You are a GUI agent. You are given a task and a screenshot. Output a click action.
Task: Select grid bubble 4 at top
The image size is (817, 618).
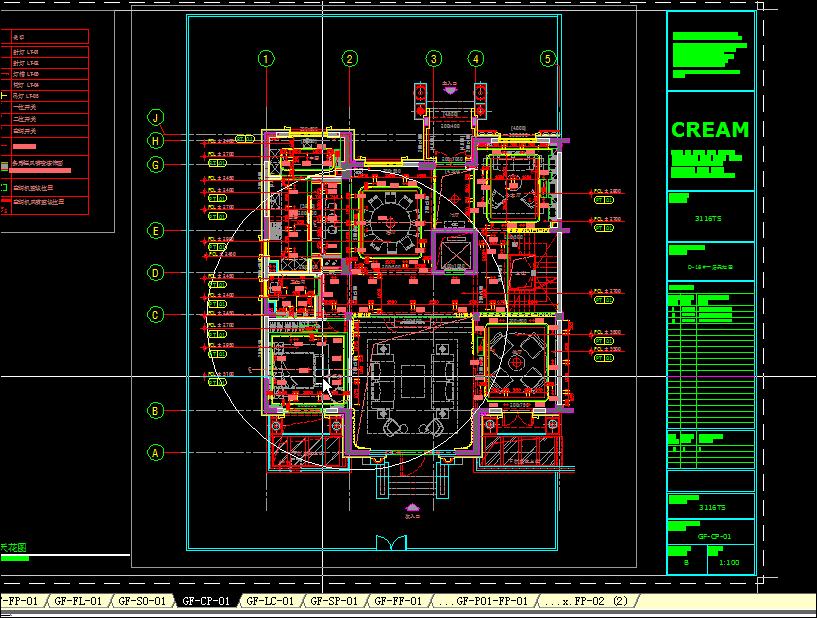[x=476, y=59]
